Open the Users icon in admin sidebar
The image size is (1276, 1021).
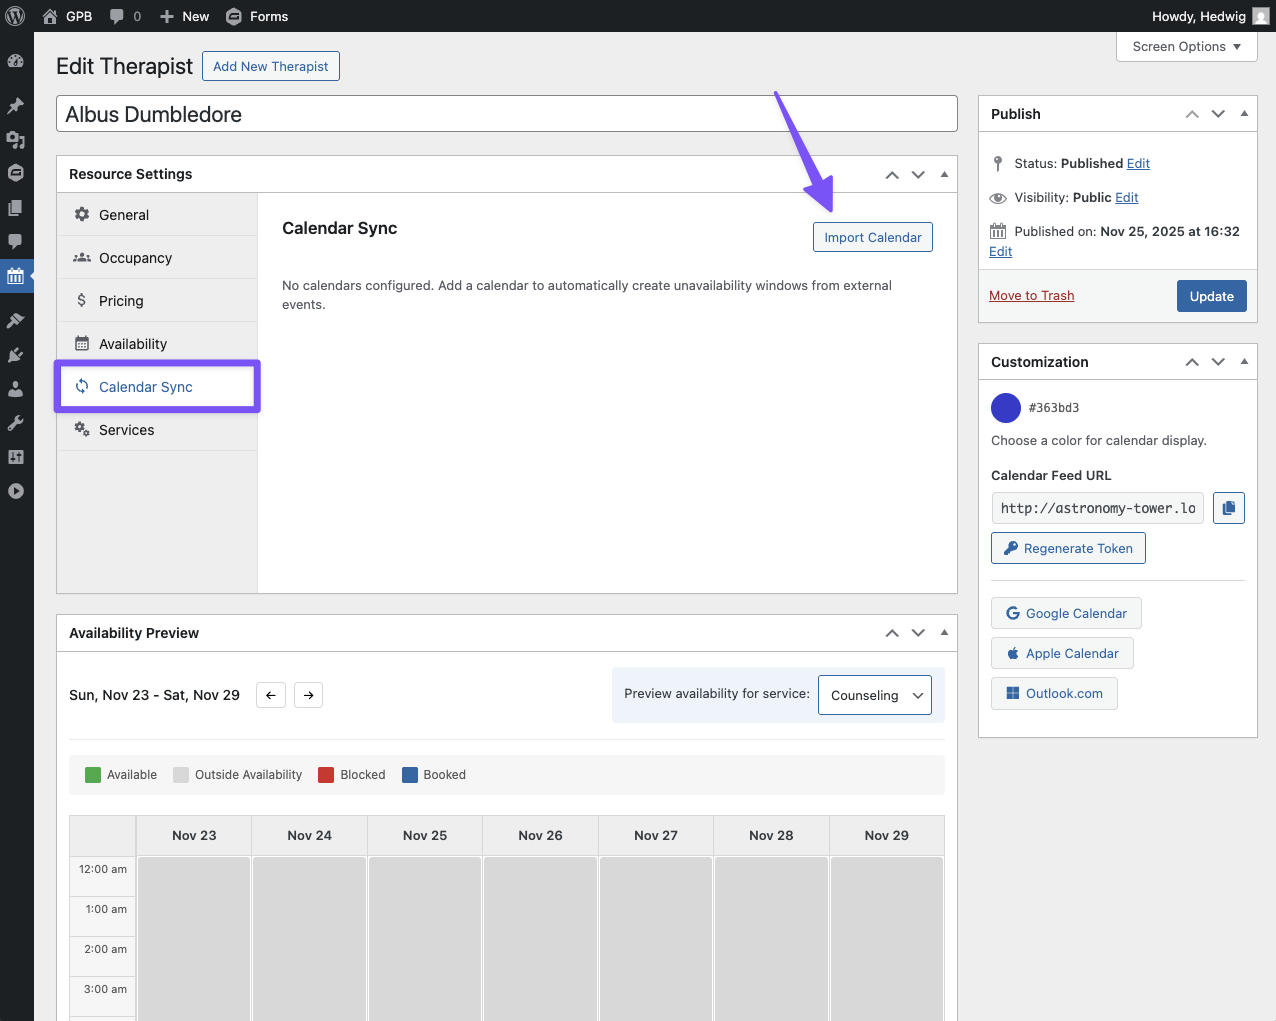(16, 389)
